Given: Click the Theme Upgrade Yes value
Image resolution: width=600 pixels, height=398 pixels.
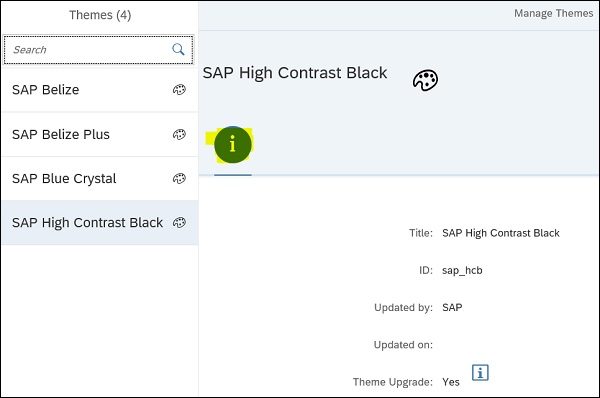Looking at the screenshot, I should (451, 382).
